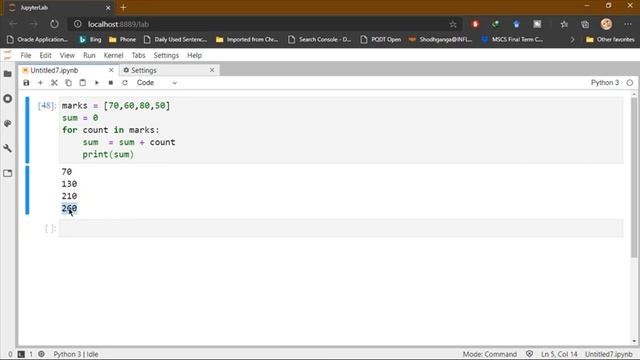Show Running Terminals and Kernels sidebar

tap(8, 99)
